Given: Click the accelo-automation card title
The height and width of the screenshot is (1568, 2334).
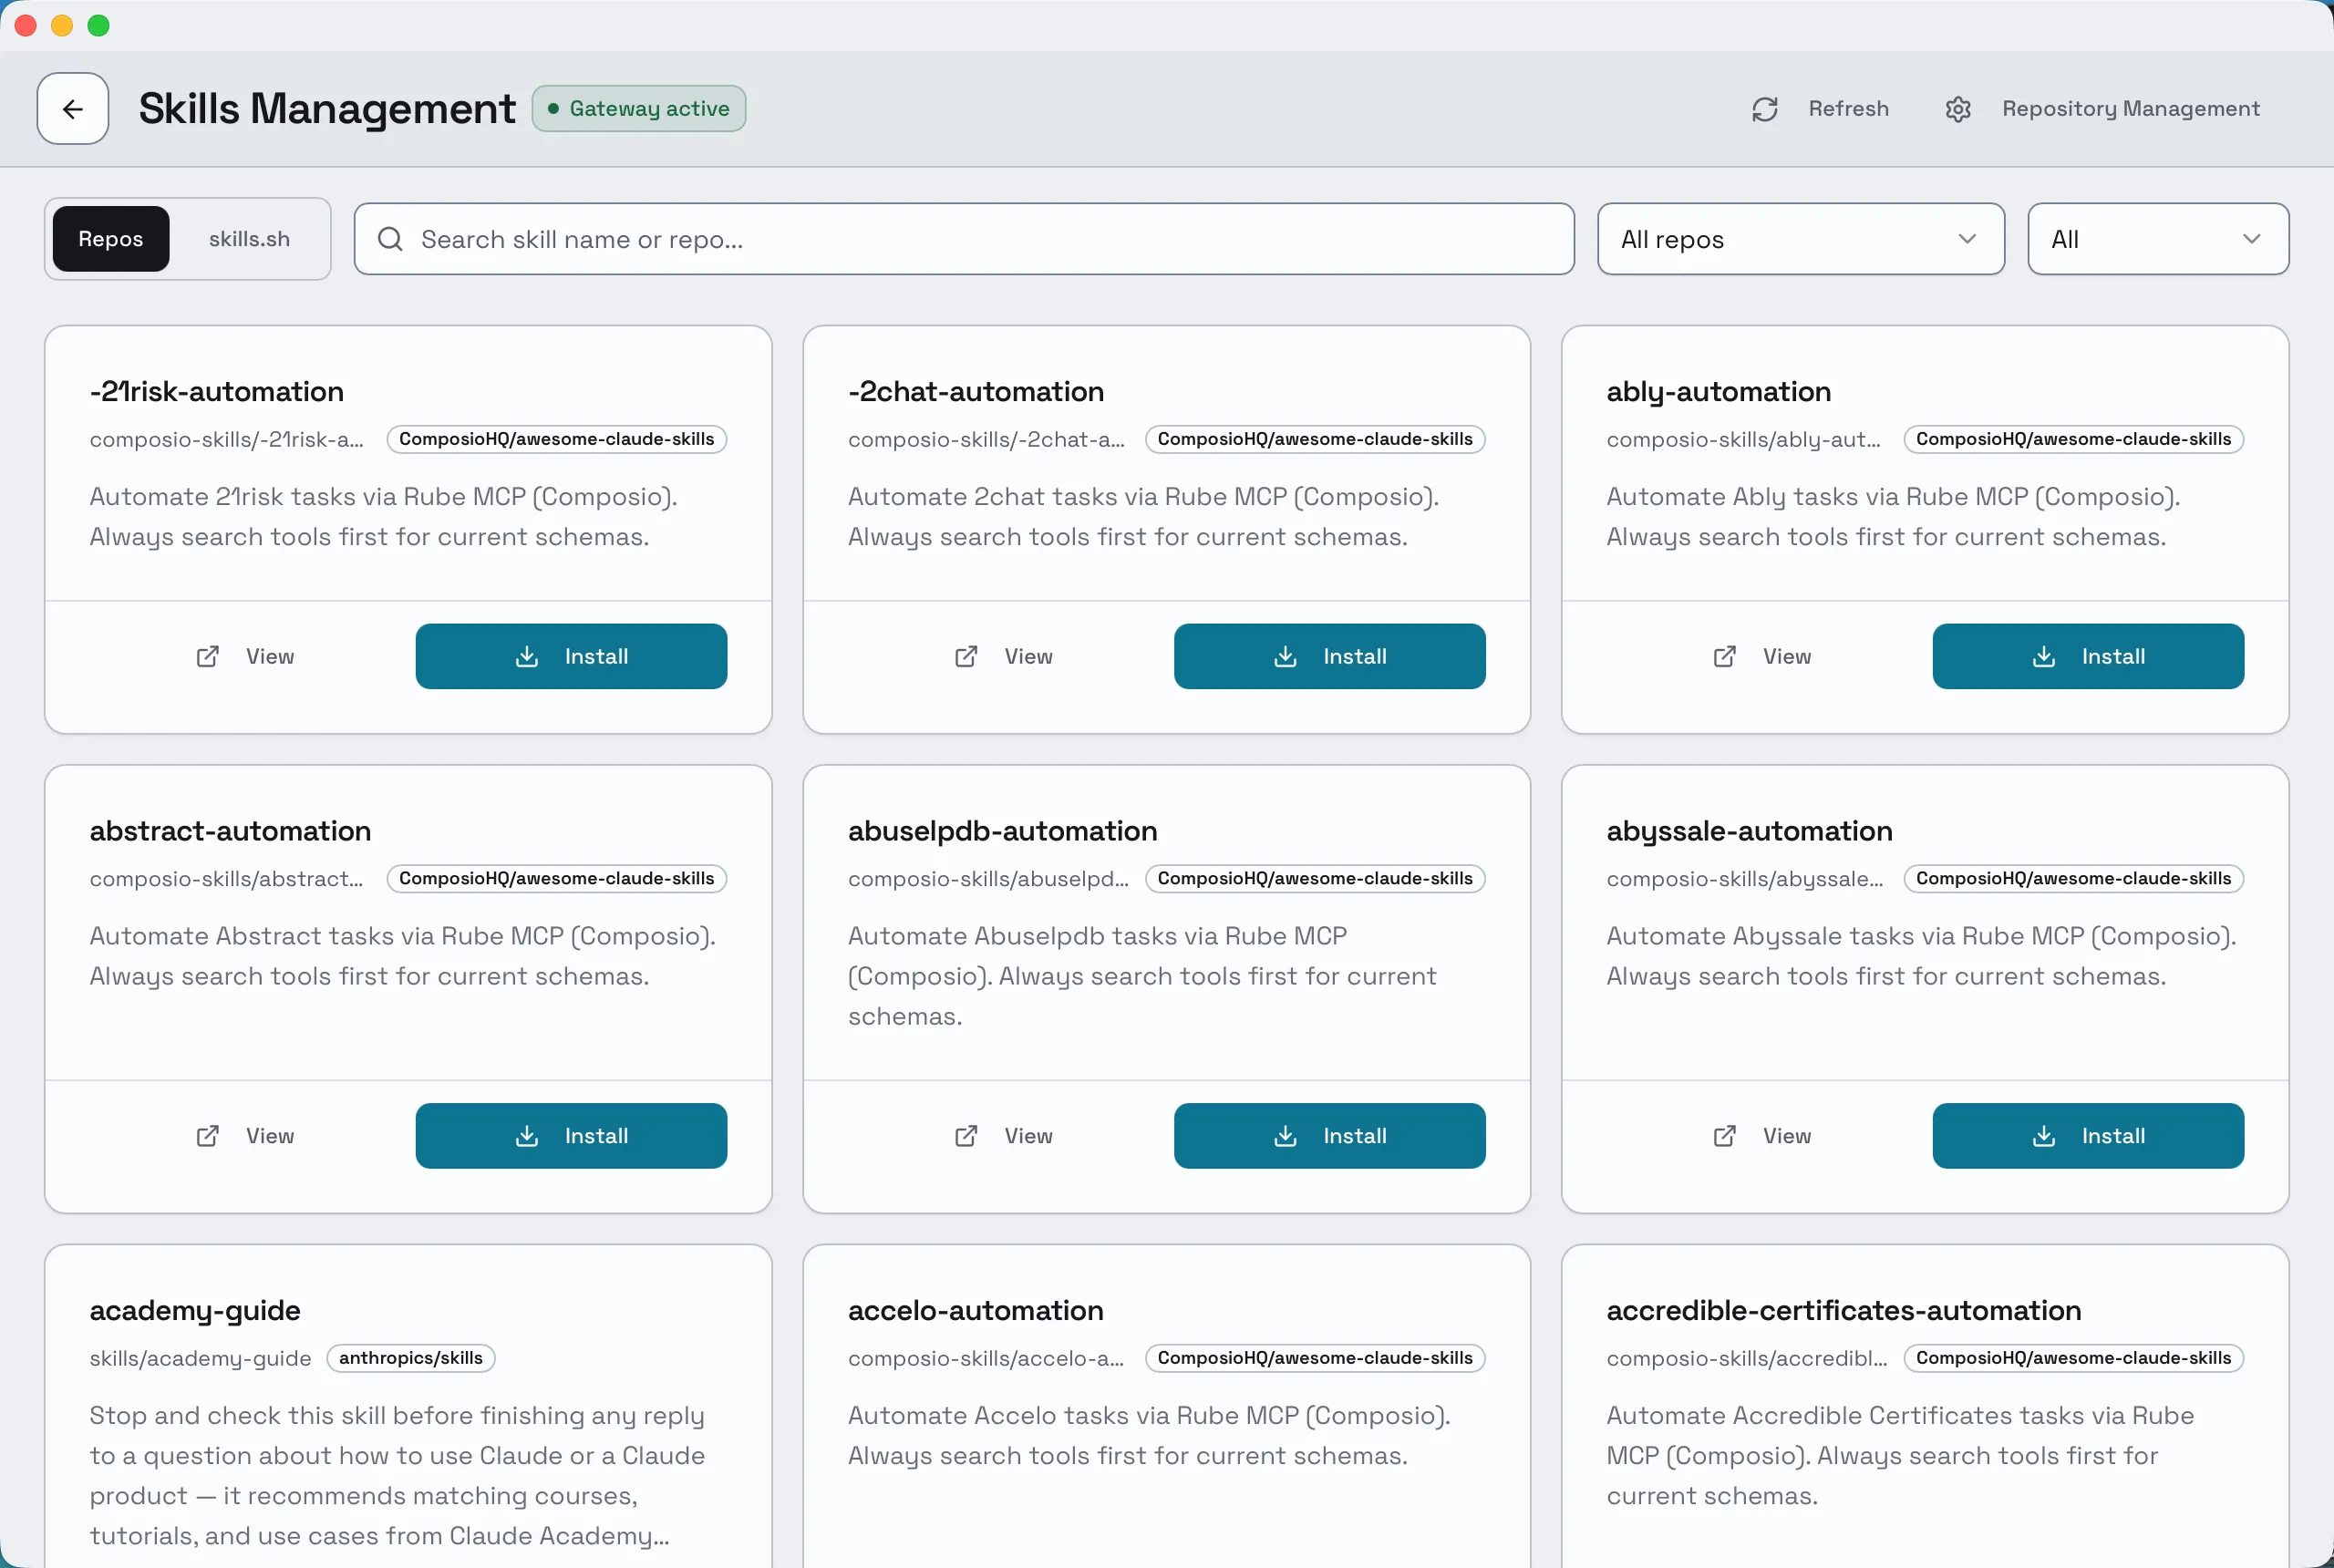Looking at the screenshot, I should 976,1310.
